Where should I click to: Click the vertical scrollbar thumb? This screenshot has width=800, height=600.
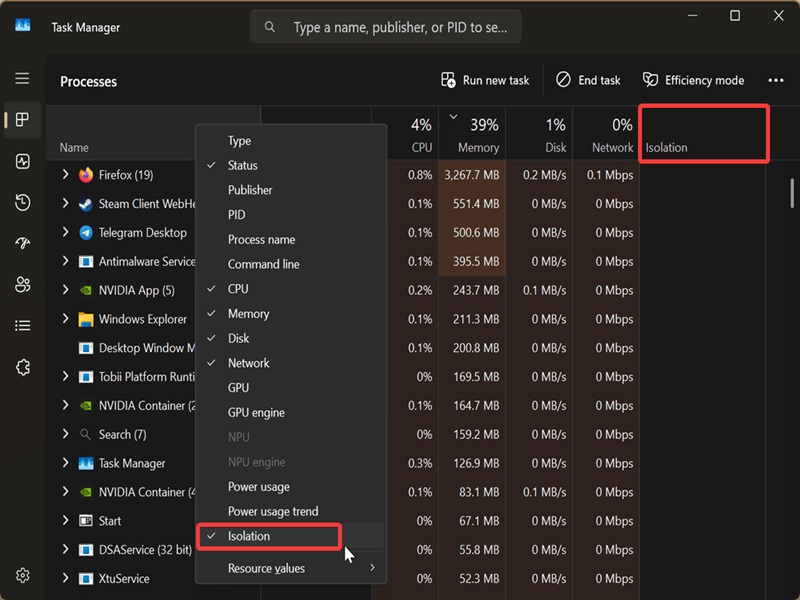pyautogui.click(x=792, y=193)
